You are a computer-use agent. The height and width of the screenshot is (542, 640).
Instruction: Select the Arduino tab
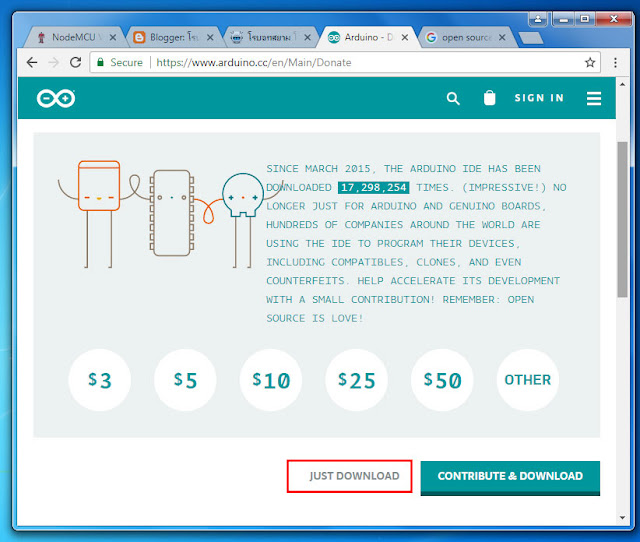[367, 38]
